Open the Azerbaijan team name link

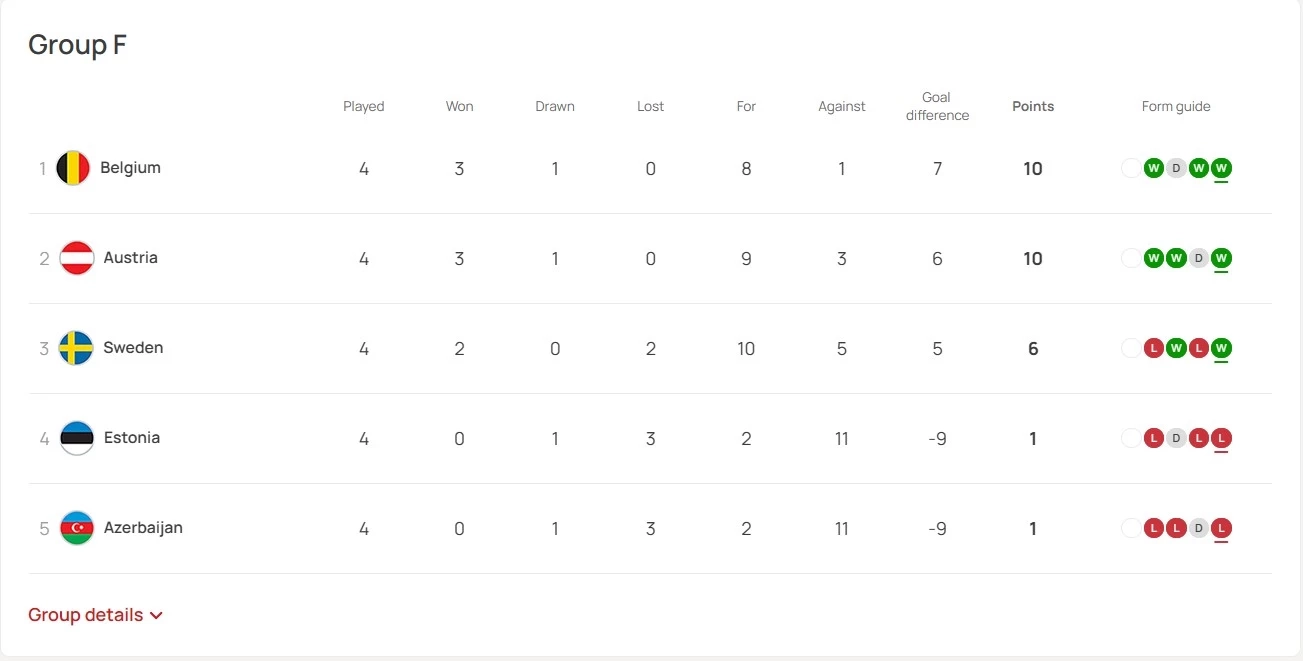(x=143, y=528)
